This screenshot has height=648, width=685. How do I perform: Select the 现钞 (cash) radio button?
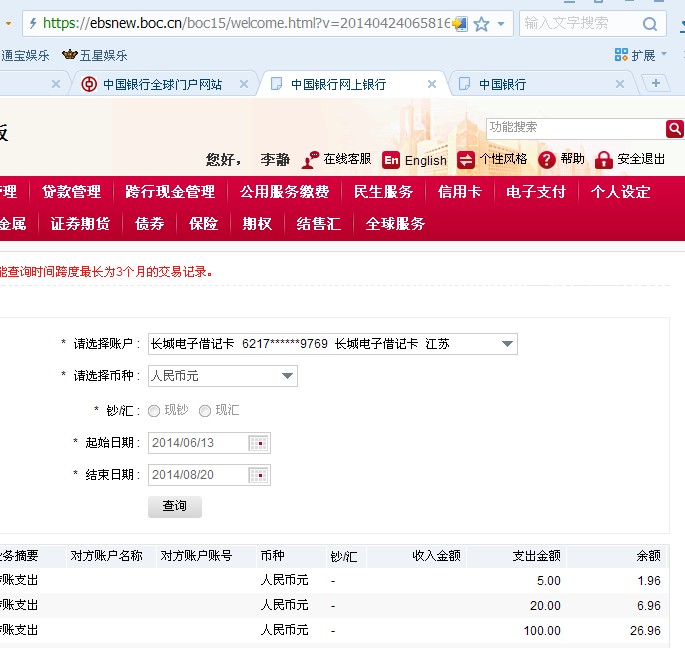pos(154,410)
